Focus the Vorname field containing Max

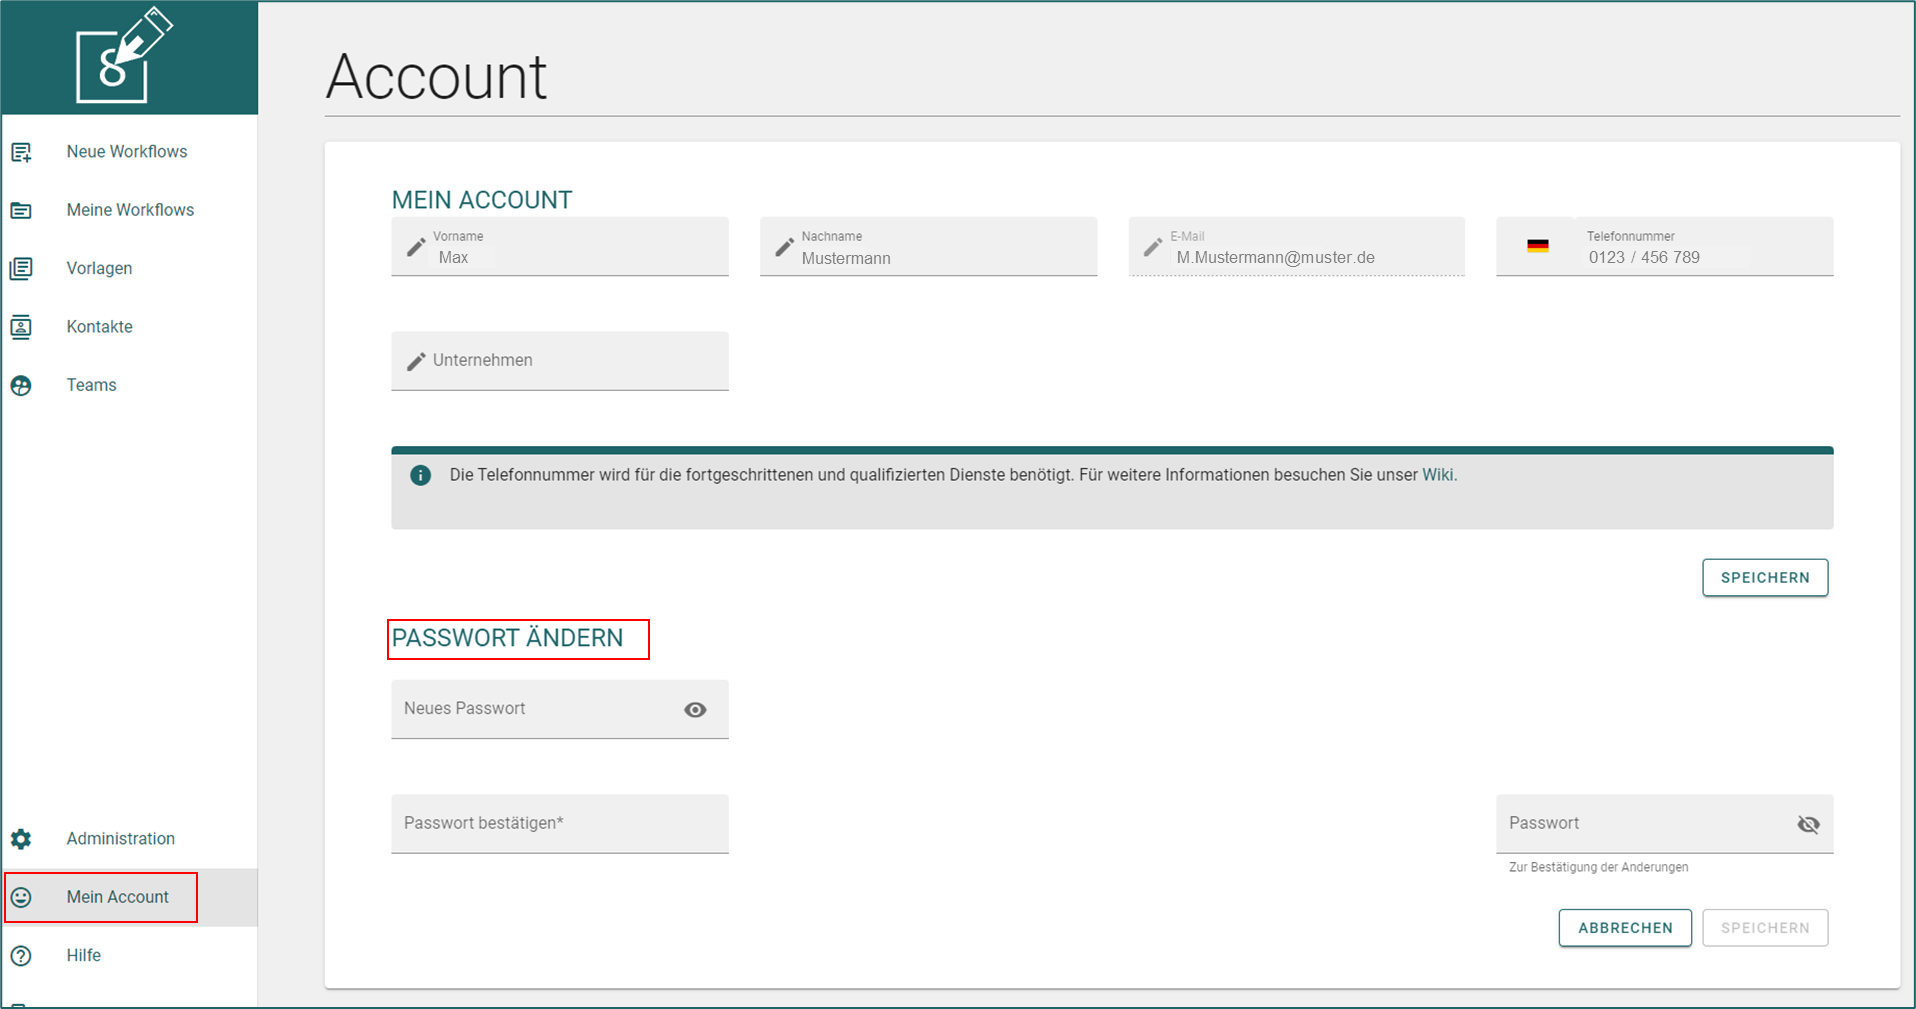pyautogui.click(x=560, y=246)
